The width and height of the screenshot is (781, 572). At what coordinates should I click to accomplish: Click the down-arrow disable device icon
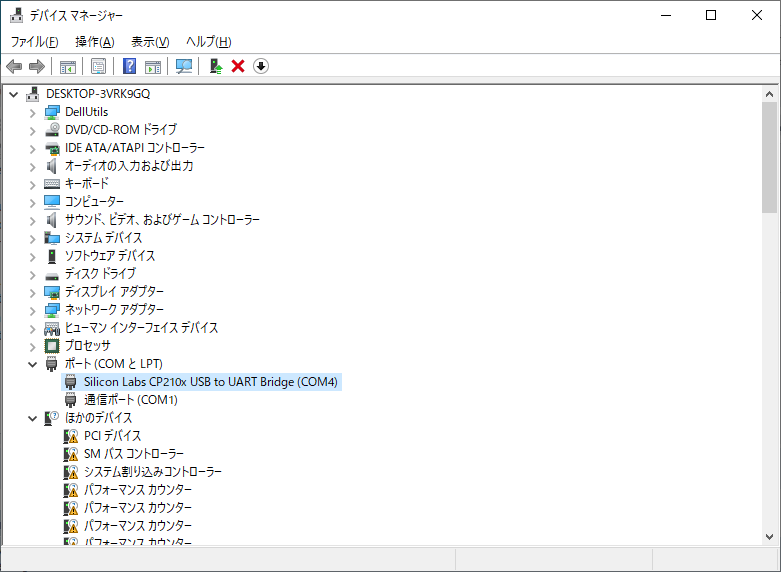point(261,66)
